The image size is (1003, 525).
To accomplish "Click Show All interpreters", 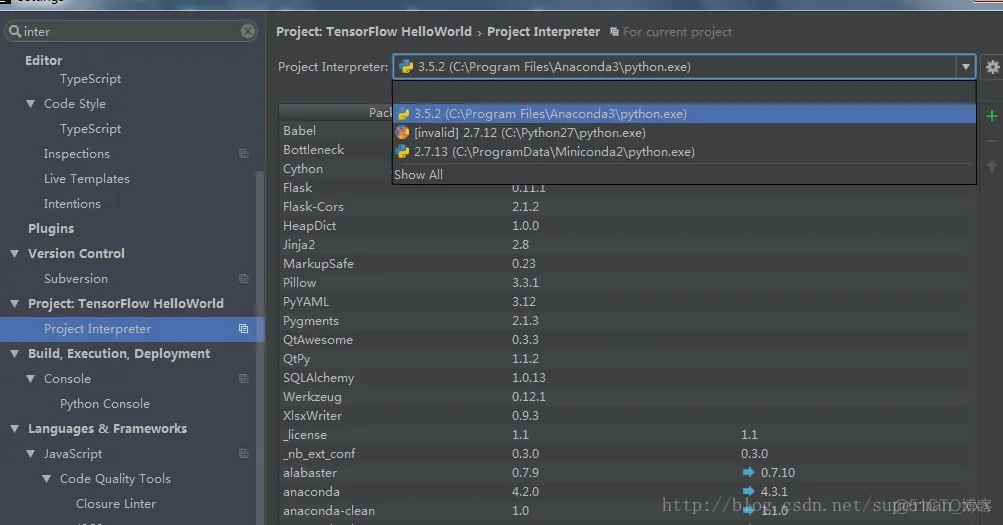I will pyautogui.click(x=418, y=175).
